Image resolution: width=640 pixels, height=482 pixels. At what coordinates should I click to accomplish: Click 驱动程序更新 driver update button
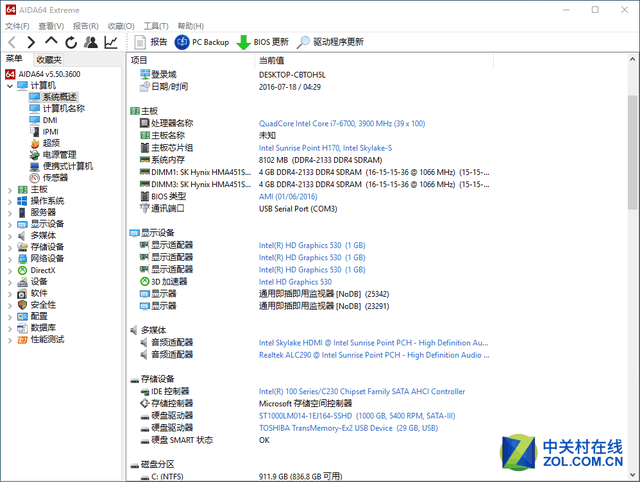click(330, 42)
